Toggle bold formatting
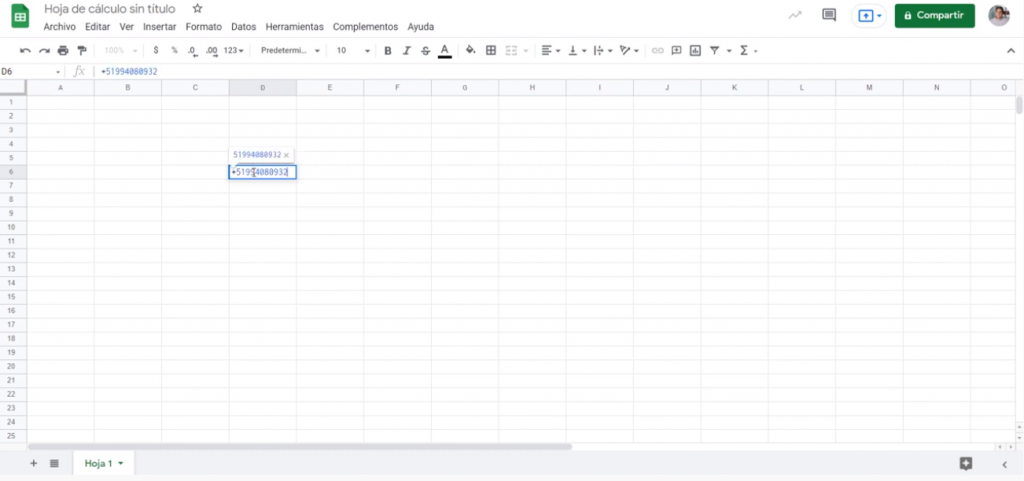The width and height of the screenshot is (1024, 481). 388,50
